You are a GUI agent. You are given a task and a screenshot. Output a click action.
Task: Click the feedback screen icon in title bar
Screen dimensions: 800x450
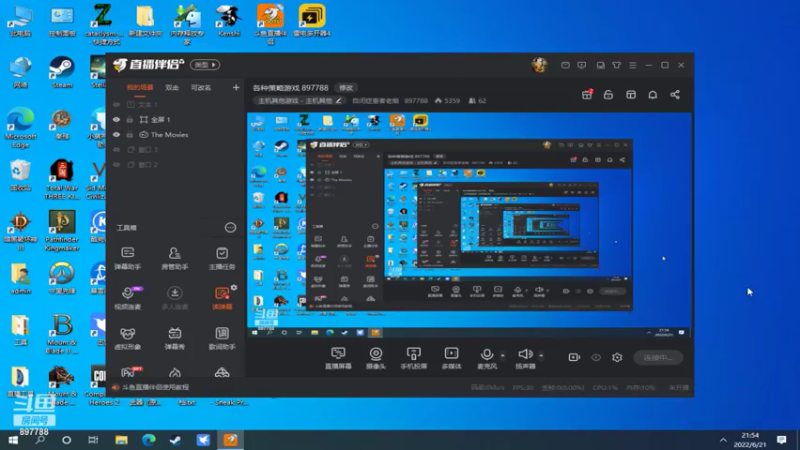tap(582, 65)
